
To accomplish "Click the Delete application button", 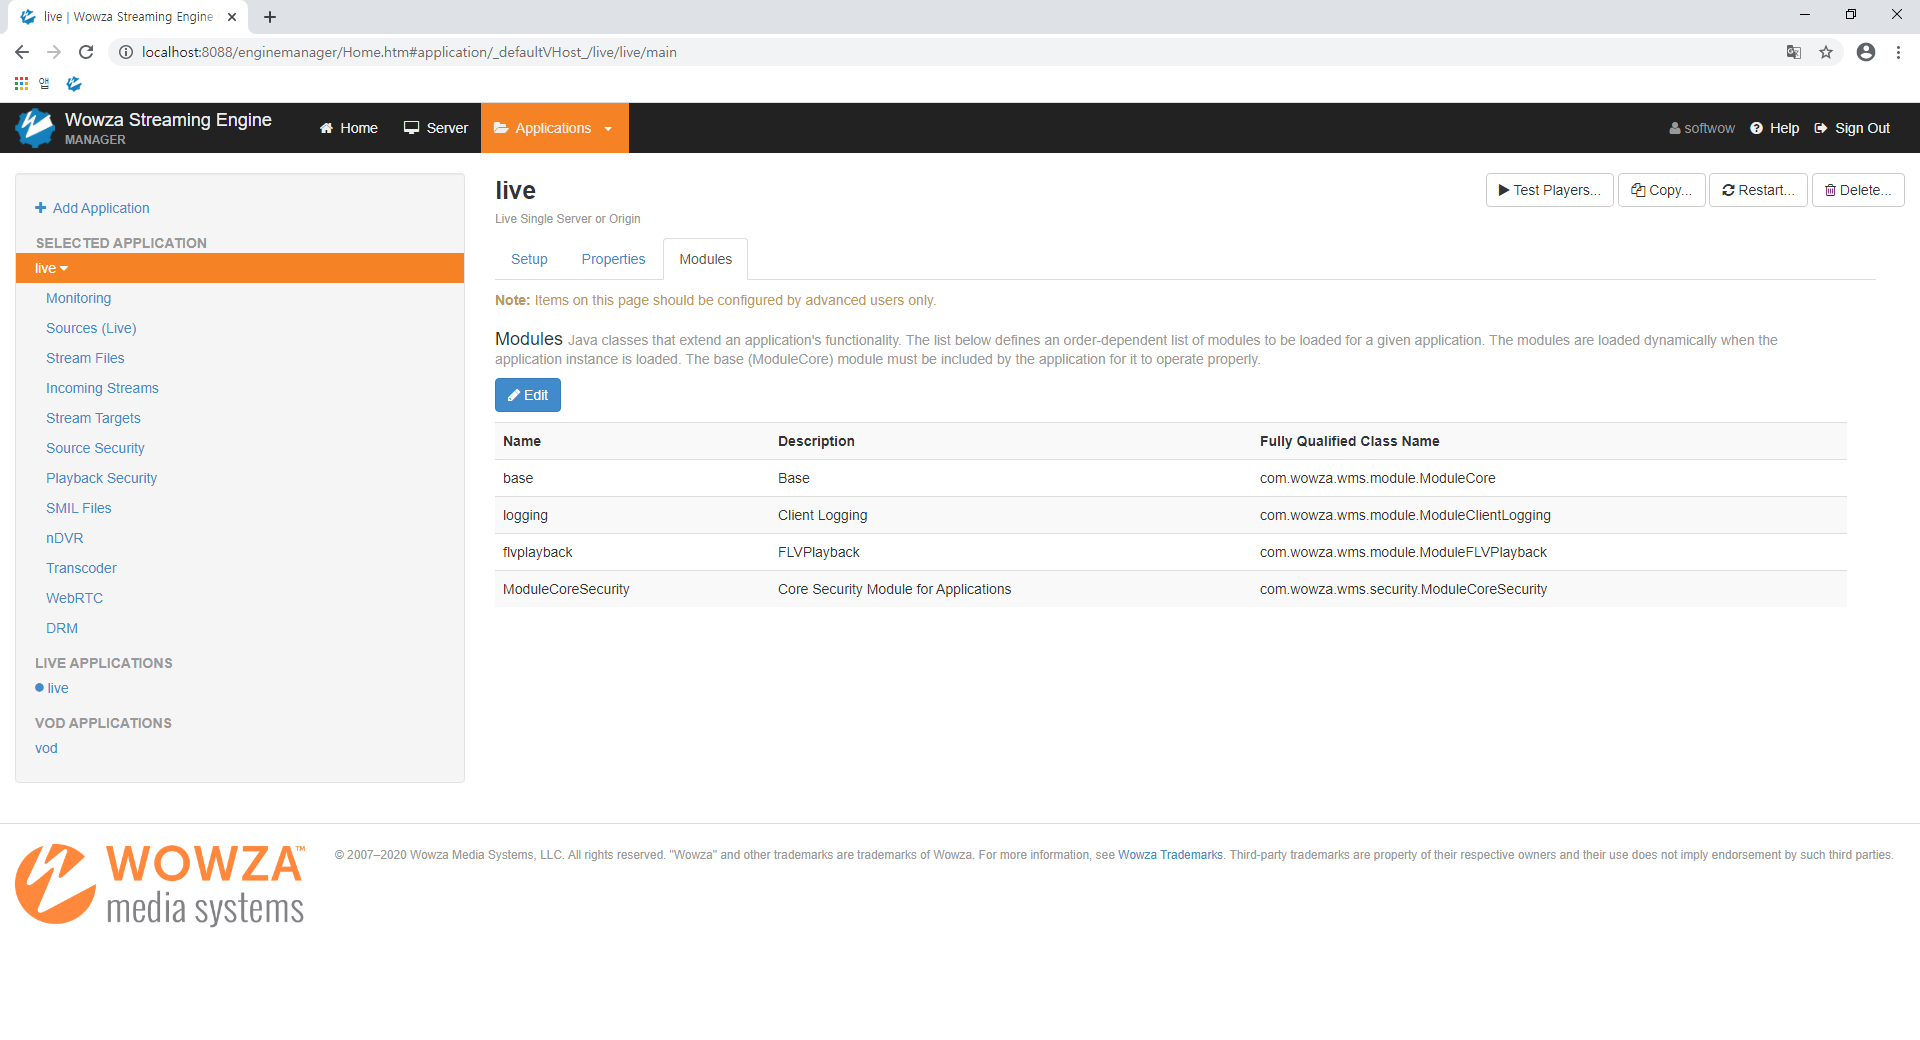I will (1858, 190).
